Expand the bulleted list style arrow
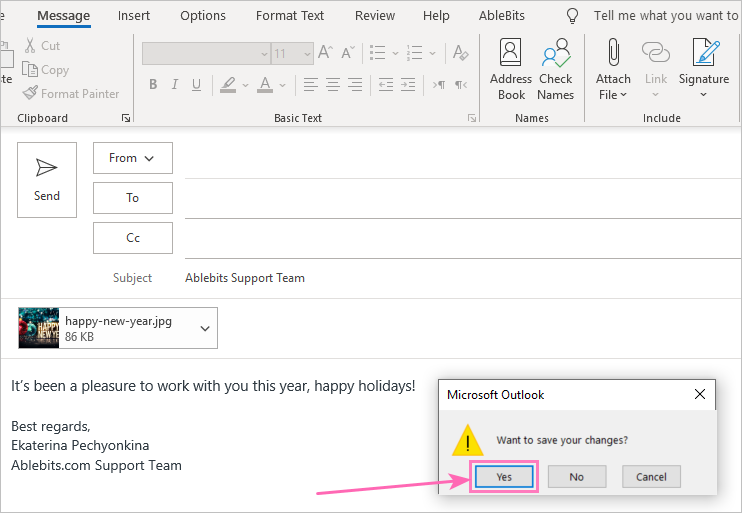 [x=396, y=53]
